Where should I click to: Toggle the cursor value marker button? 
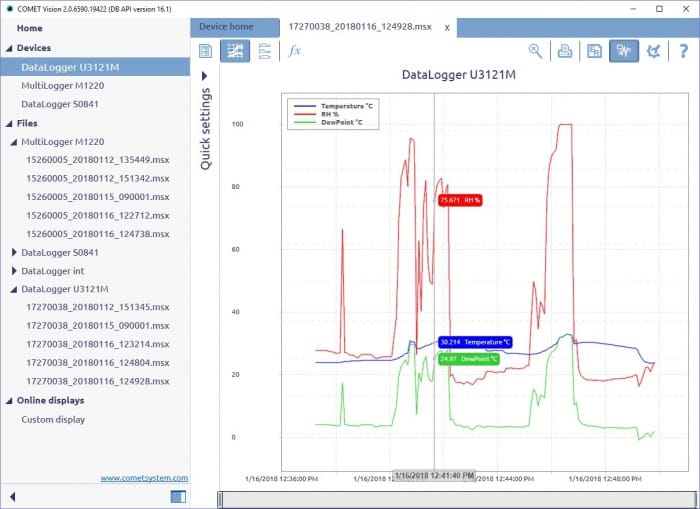[x=624, y=51]
